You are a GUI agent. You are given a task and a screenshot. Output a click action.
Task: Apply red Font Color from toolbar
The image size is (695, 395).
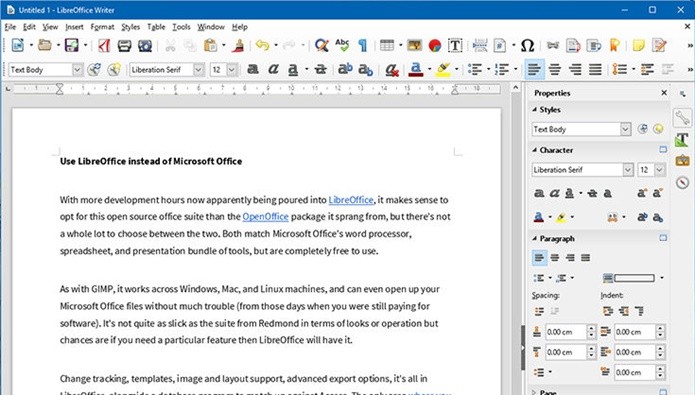pyautogui.click(x=416, y=70)
